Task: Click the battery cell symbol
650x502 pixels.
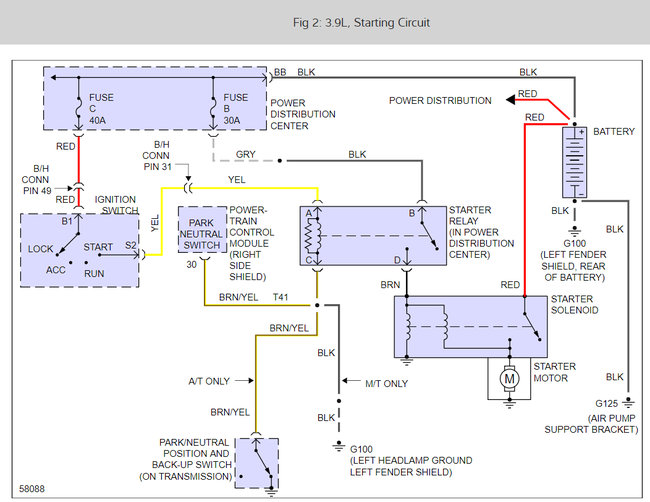Action: click(x=574, y=162)
